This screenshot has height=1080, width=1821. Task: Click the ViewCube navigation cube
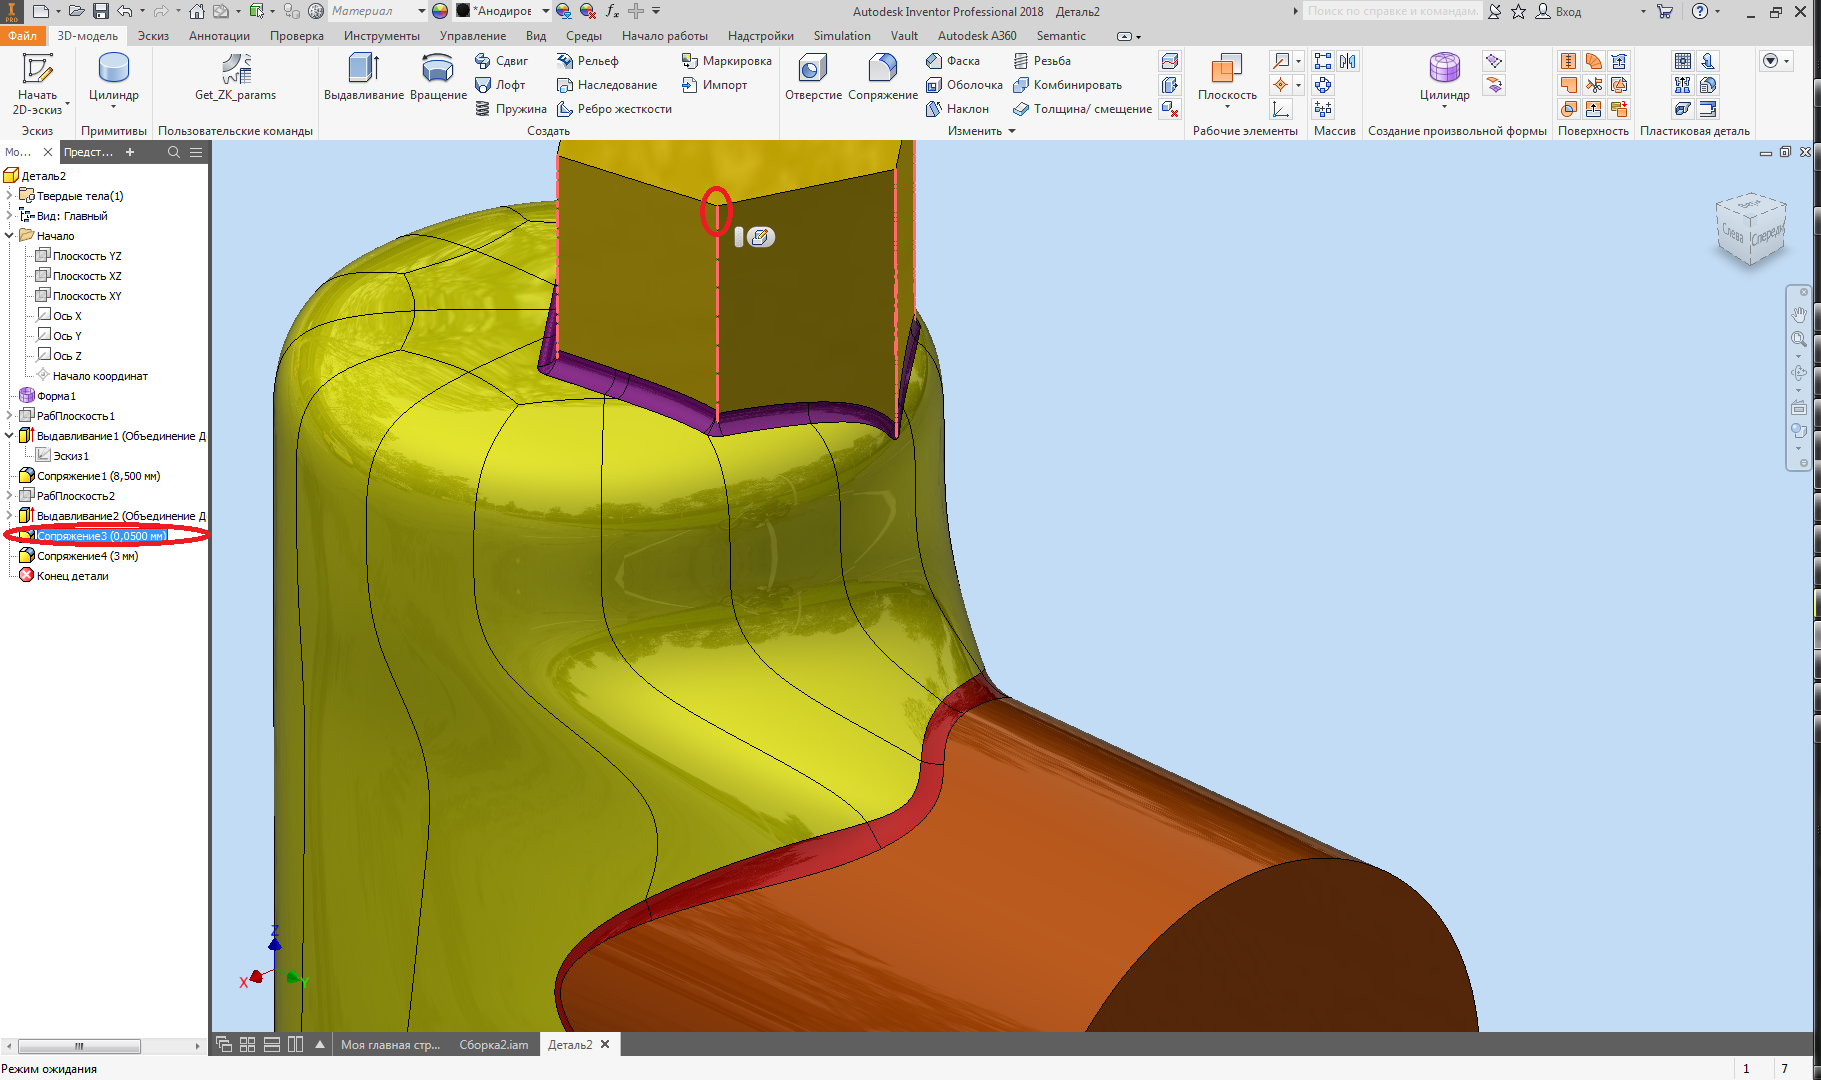coord(1751,230)
